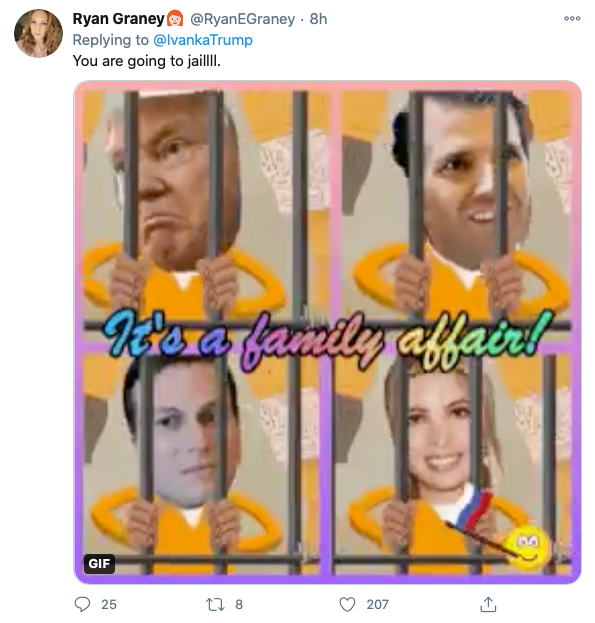Click the red-haired emoji beside name
The height and width of the screenshot is (623, 595).
175,19
